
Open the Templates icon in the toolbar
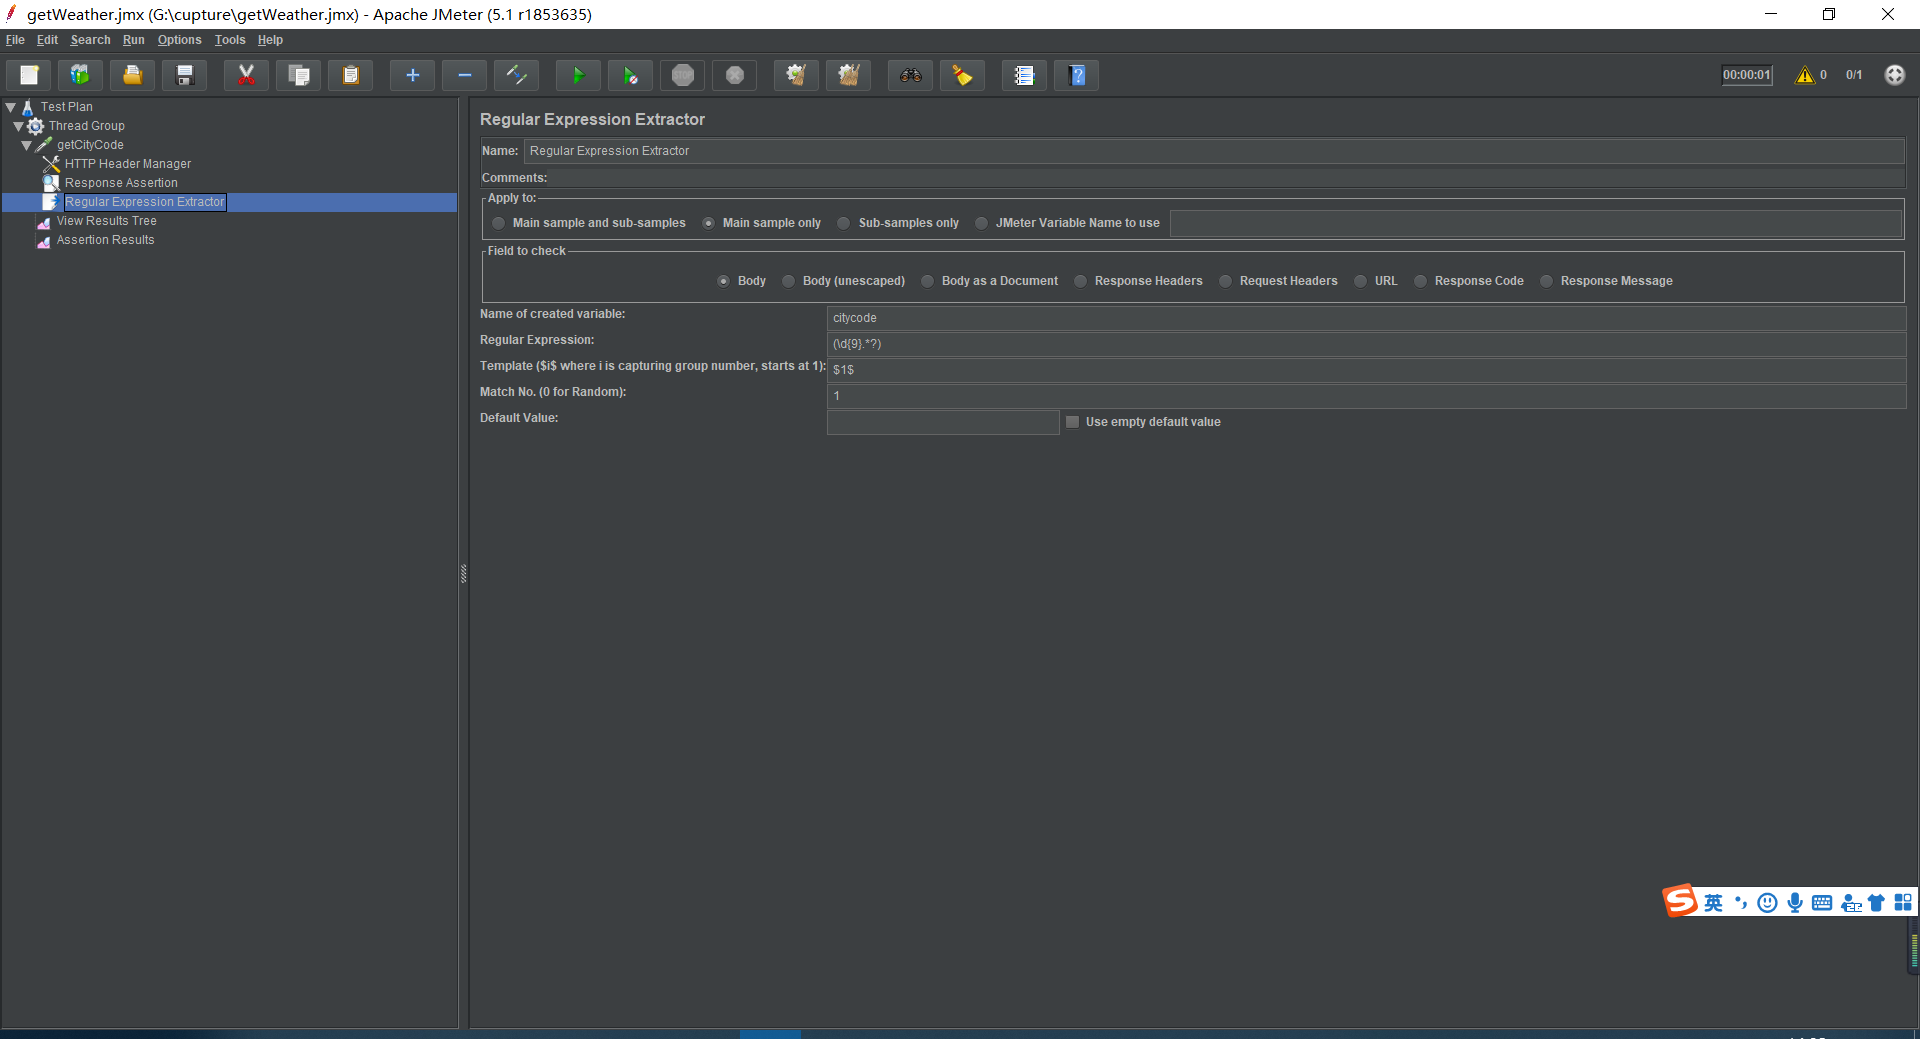pos(80,75)
